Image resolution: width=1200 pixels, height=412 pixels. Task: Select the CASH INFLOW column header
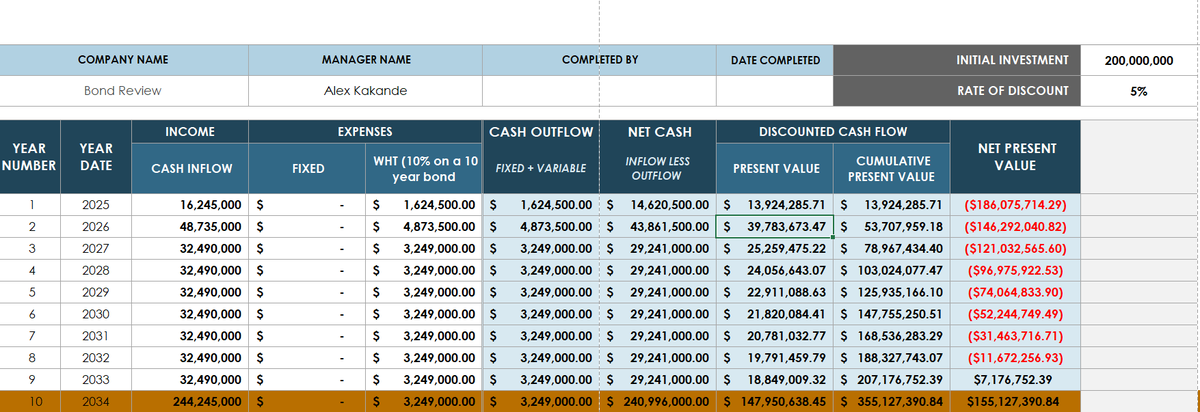(x=189, y=168)
